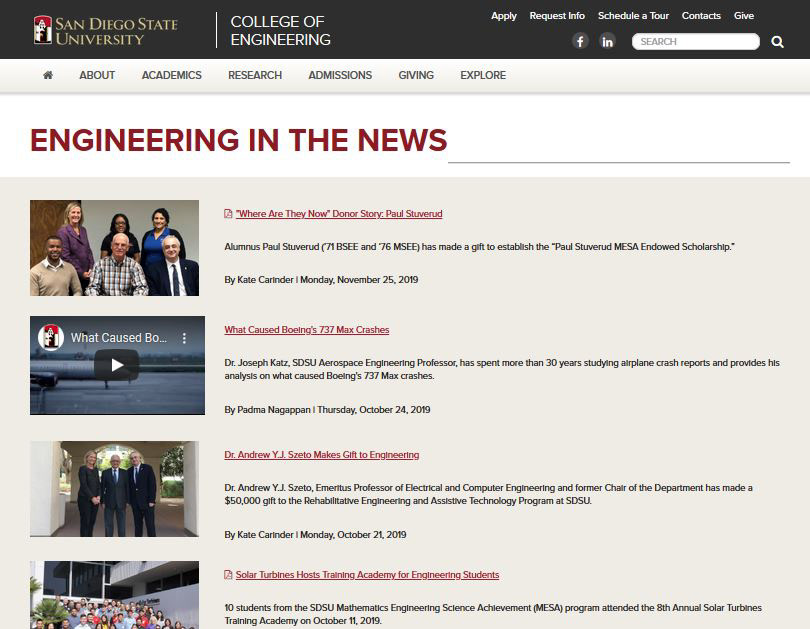Click the Engineering in the News heading
Viewport: 810px width, 629px height.
point(239,140)
